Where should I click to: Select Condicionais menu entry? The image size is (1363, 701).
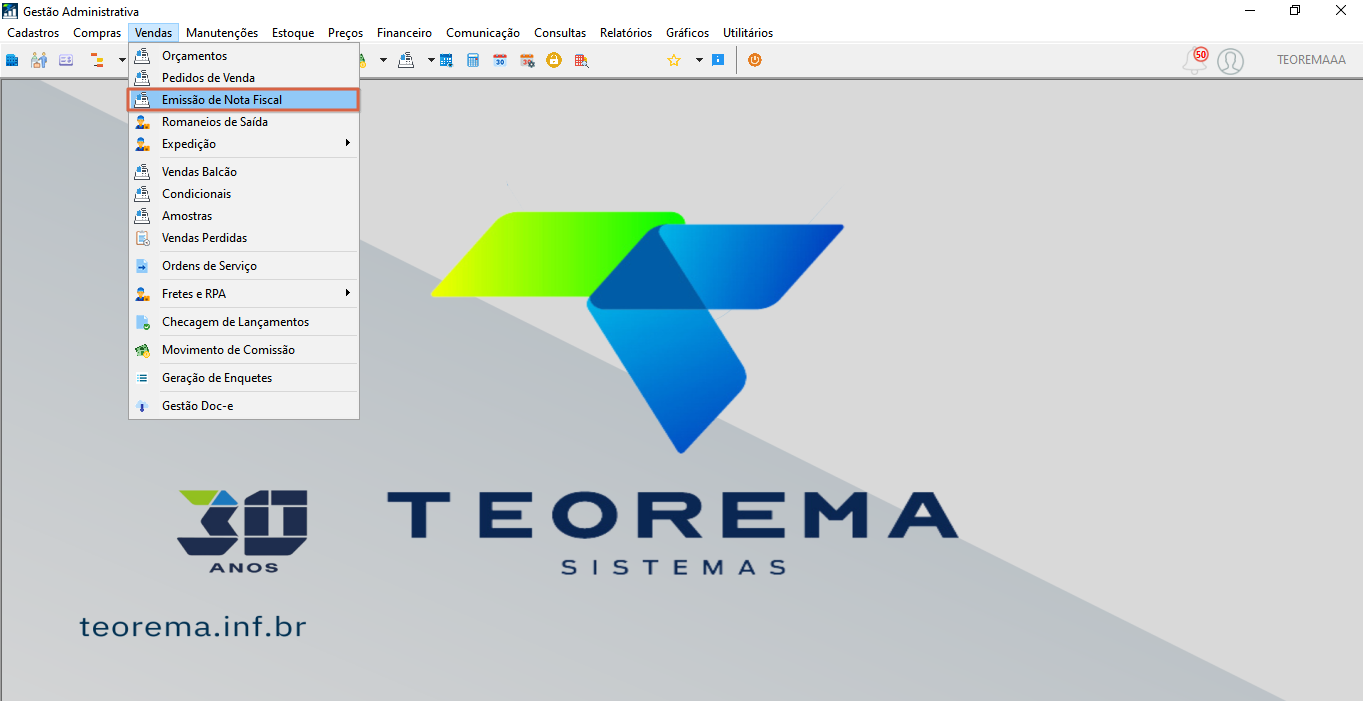243,194
